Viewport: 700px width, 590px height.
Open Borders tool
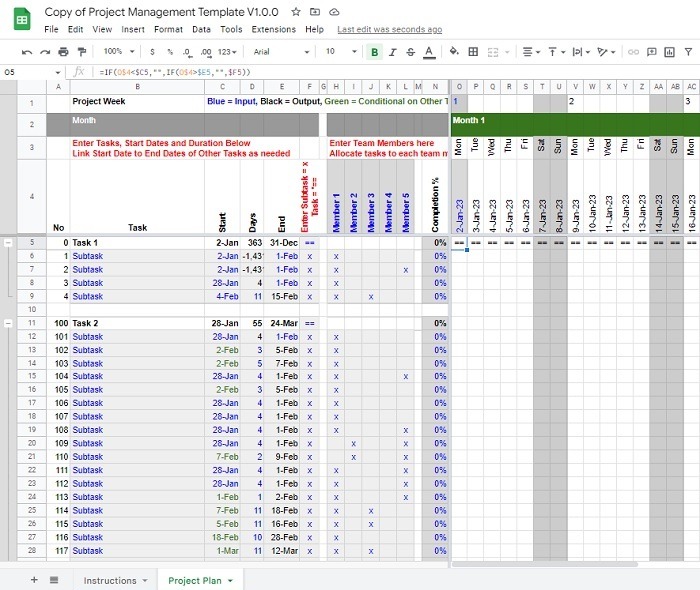(x=473, y=52)
